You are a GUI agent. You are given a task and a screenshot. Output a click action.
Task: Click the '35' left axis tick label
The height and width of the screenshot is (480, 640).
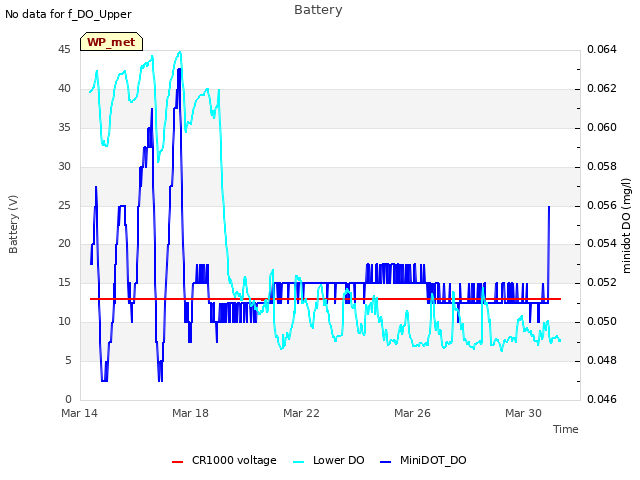click(64, 128)
